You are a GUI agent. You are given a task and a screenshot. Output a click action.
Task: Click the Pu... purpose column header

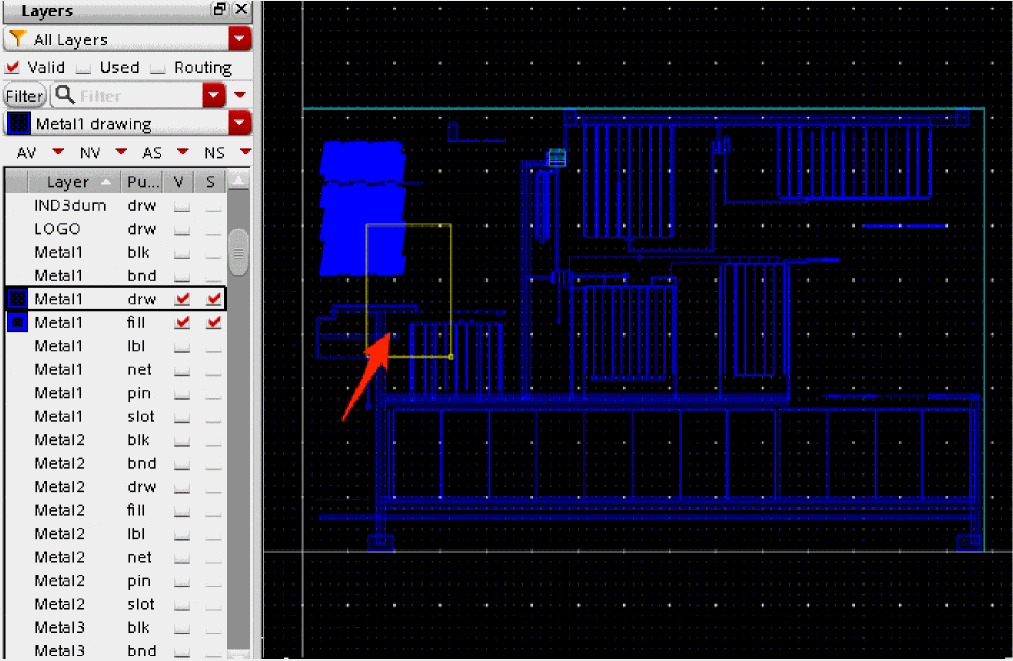coord(143,182)
